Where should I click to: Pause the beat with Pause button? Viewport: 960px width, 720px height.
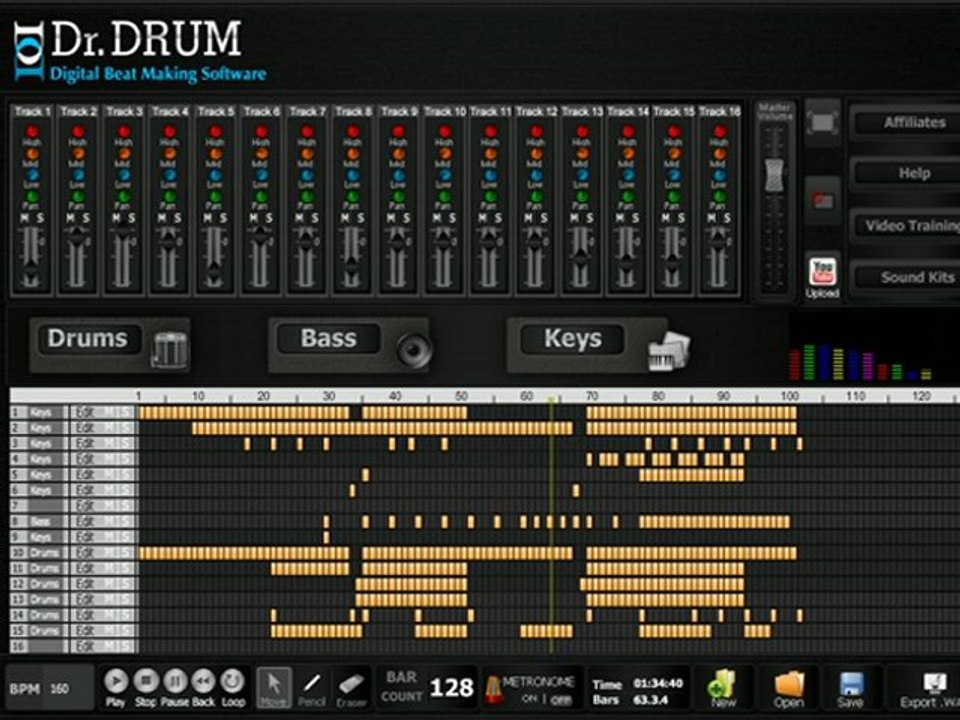174,681
